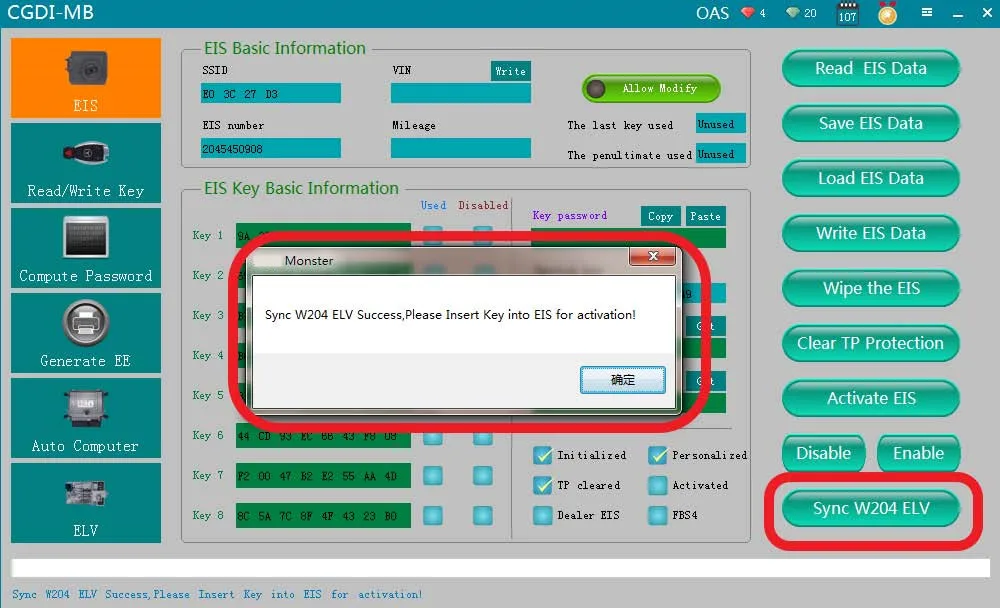This screenshot has height=608, width=1000.
Task: Toggle Key 8 Disabled checkbox
Action: tap(483, 515)
